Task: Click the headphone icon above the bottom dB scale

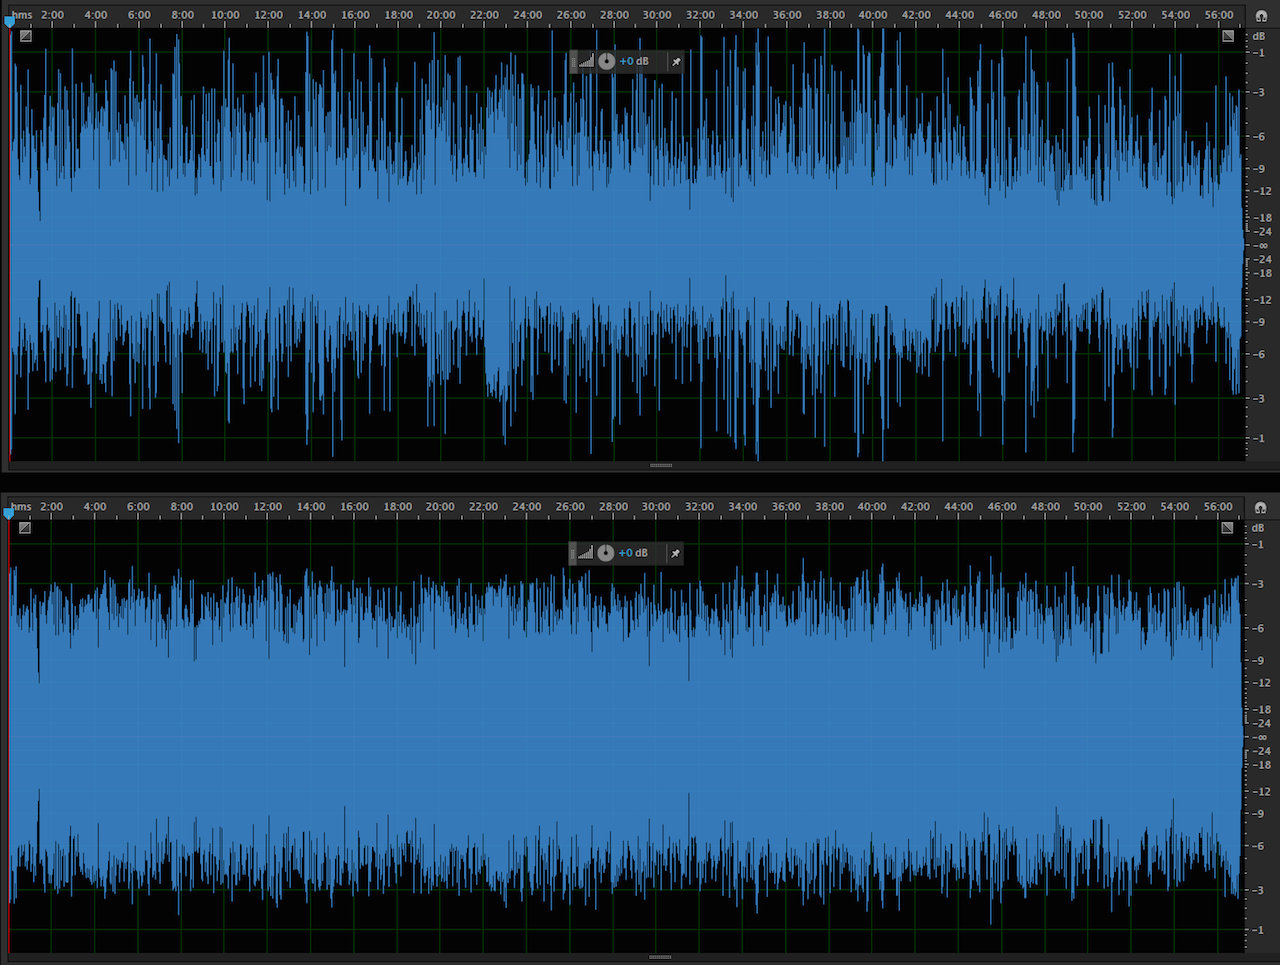Action: (x=1260, y=508)
